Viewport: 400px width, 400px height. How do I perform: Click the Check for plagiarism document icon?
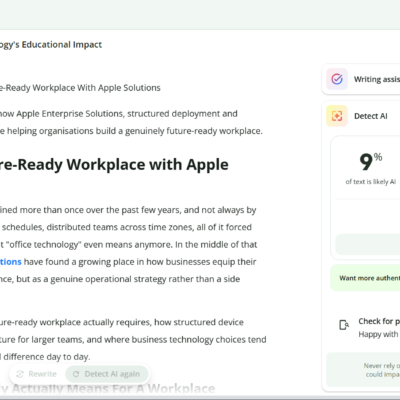tap(344, 324)
